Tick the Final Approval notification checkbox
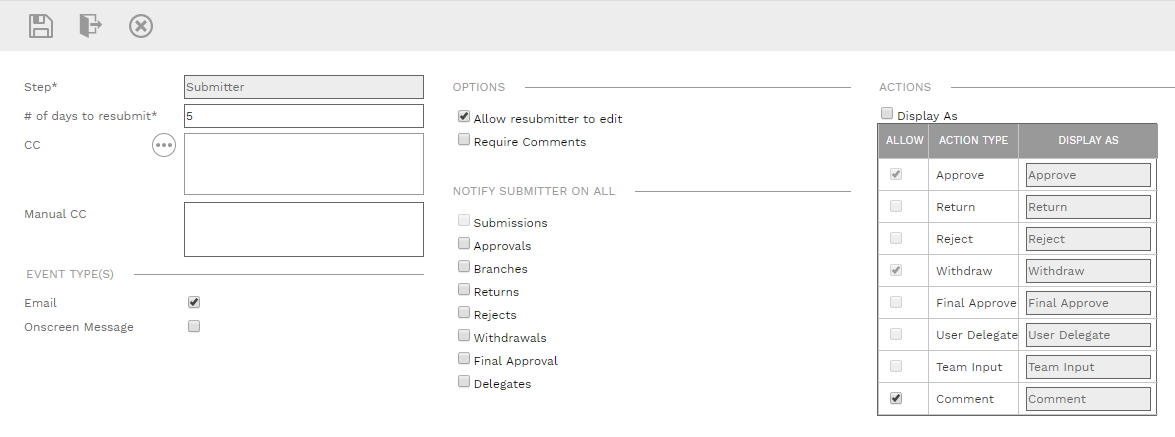 464,359
